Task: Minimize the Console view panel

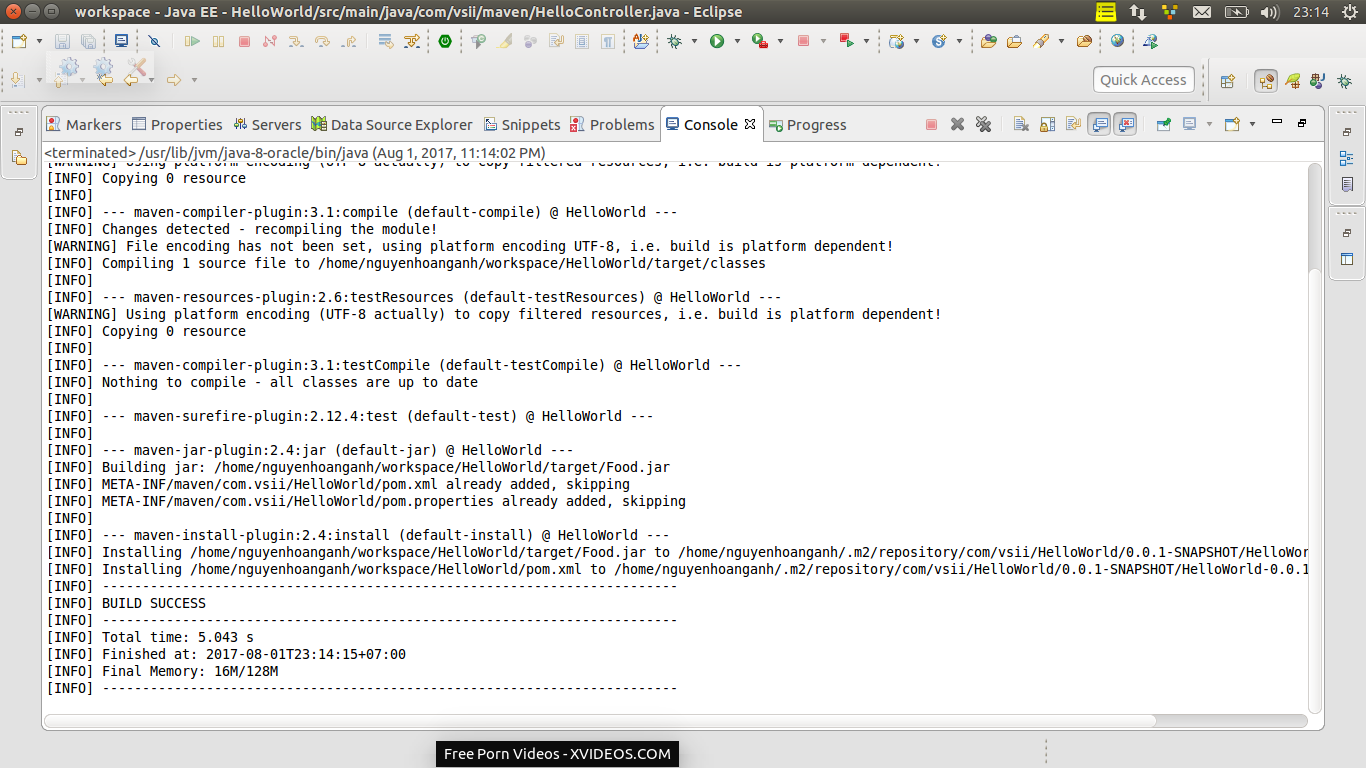Action: tap(1276, 122)
